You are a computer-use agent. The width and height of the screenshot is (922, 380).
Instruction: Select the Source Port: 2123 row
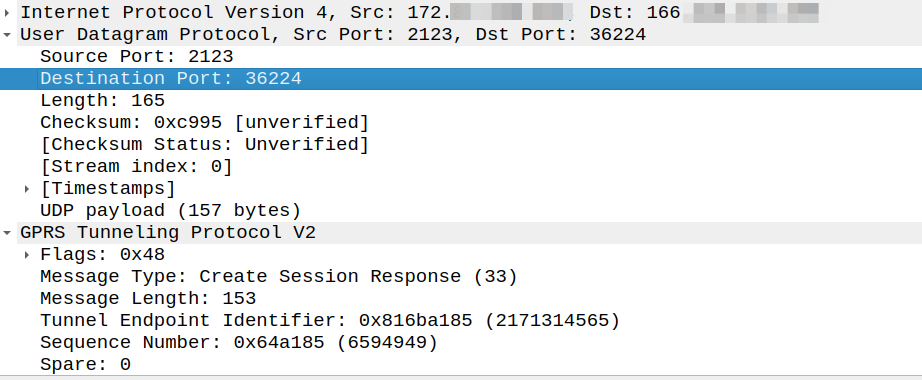point(461,56)
